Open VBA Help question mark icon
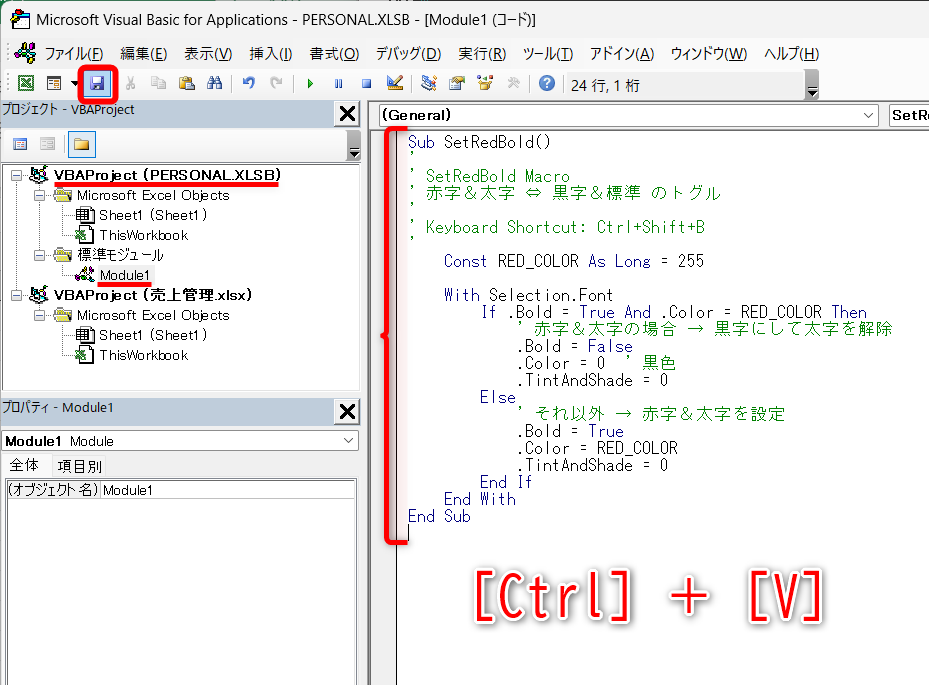Viewport: 929px width, 685px height. coord(547,83)
